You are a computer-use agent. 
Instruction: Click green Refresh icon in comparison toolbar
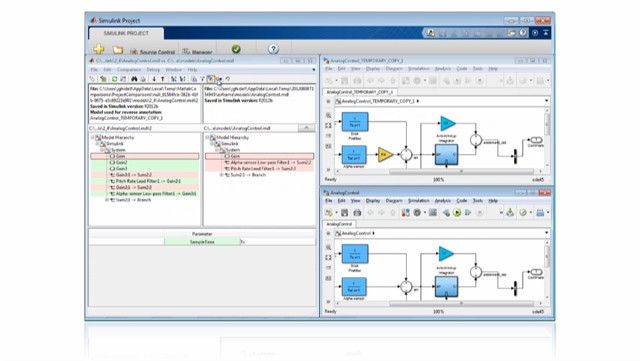(x=115, y=79)
